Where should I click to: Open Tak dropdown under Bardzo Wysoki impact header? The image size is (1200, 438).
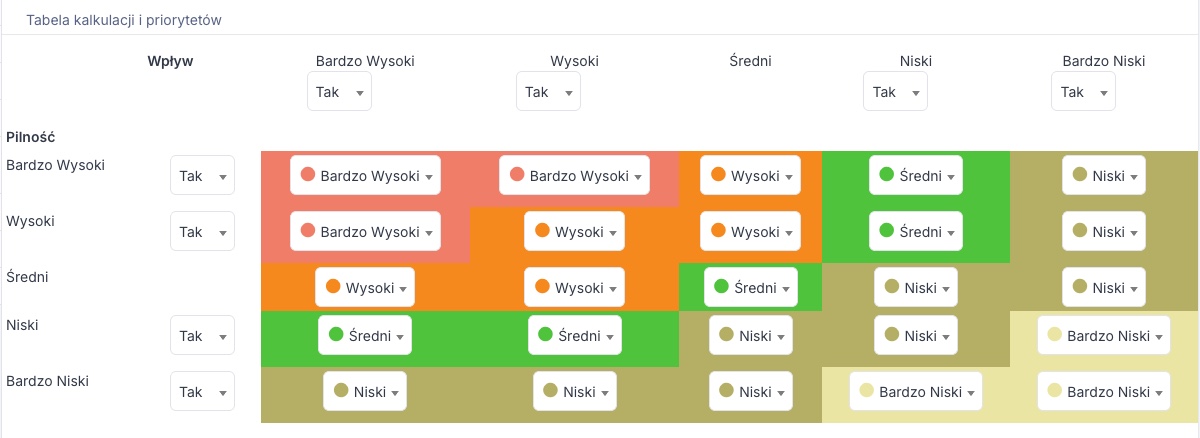pos(339,92)
